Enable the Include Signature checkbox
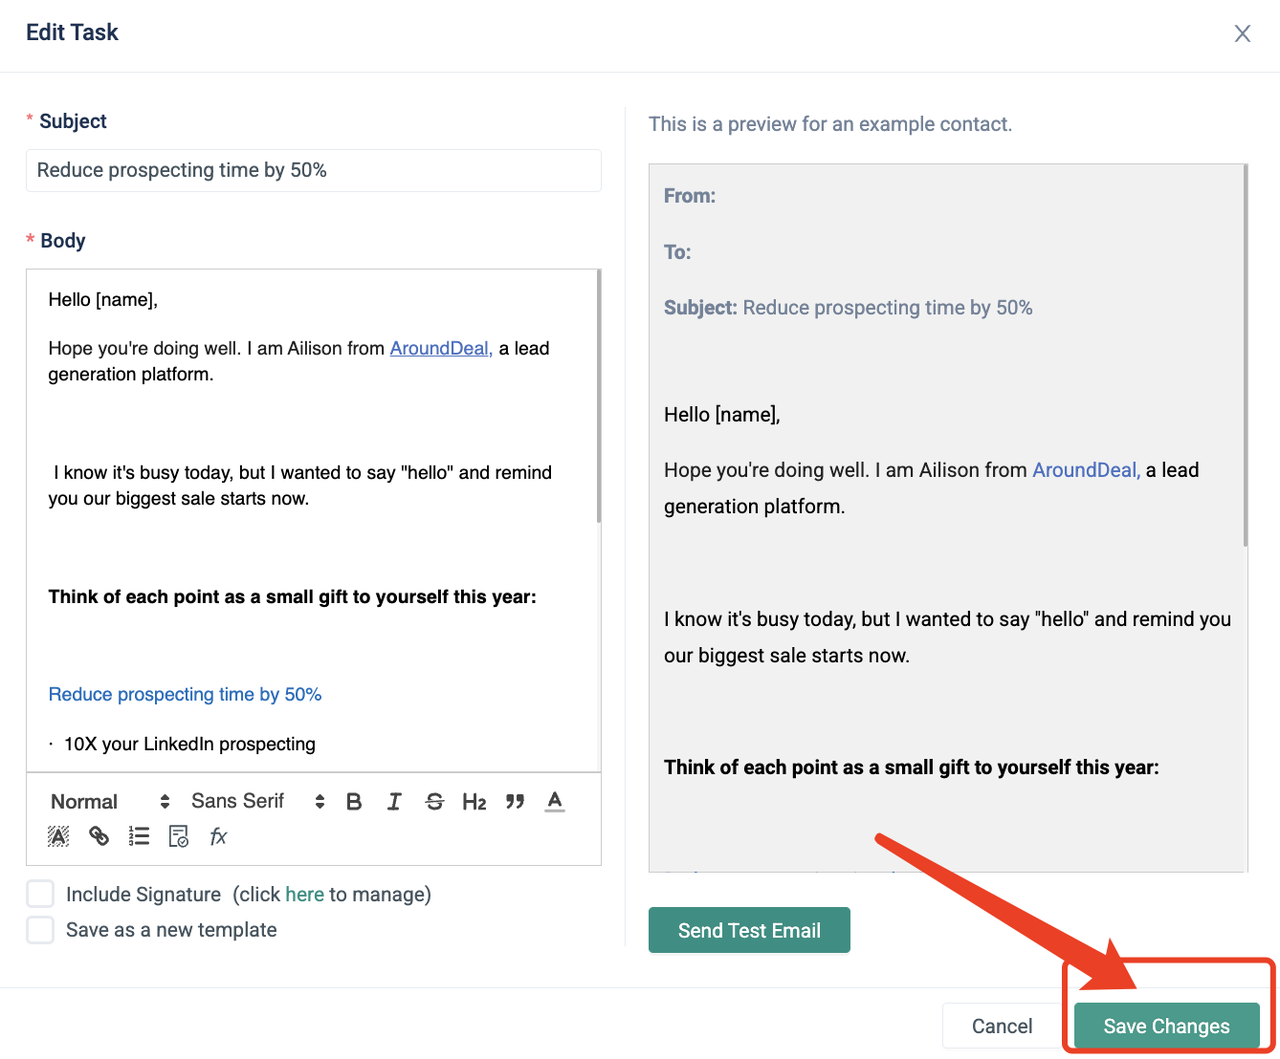The width and height of the screenshot is (1280, 1059). [40, 894]
